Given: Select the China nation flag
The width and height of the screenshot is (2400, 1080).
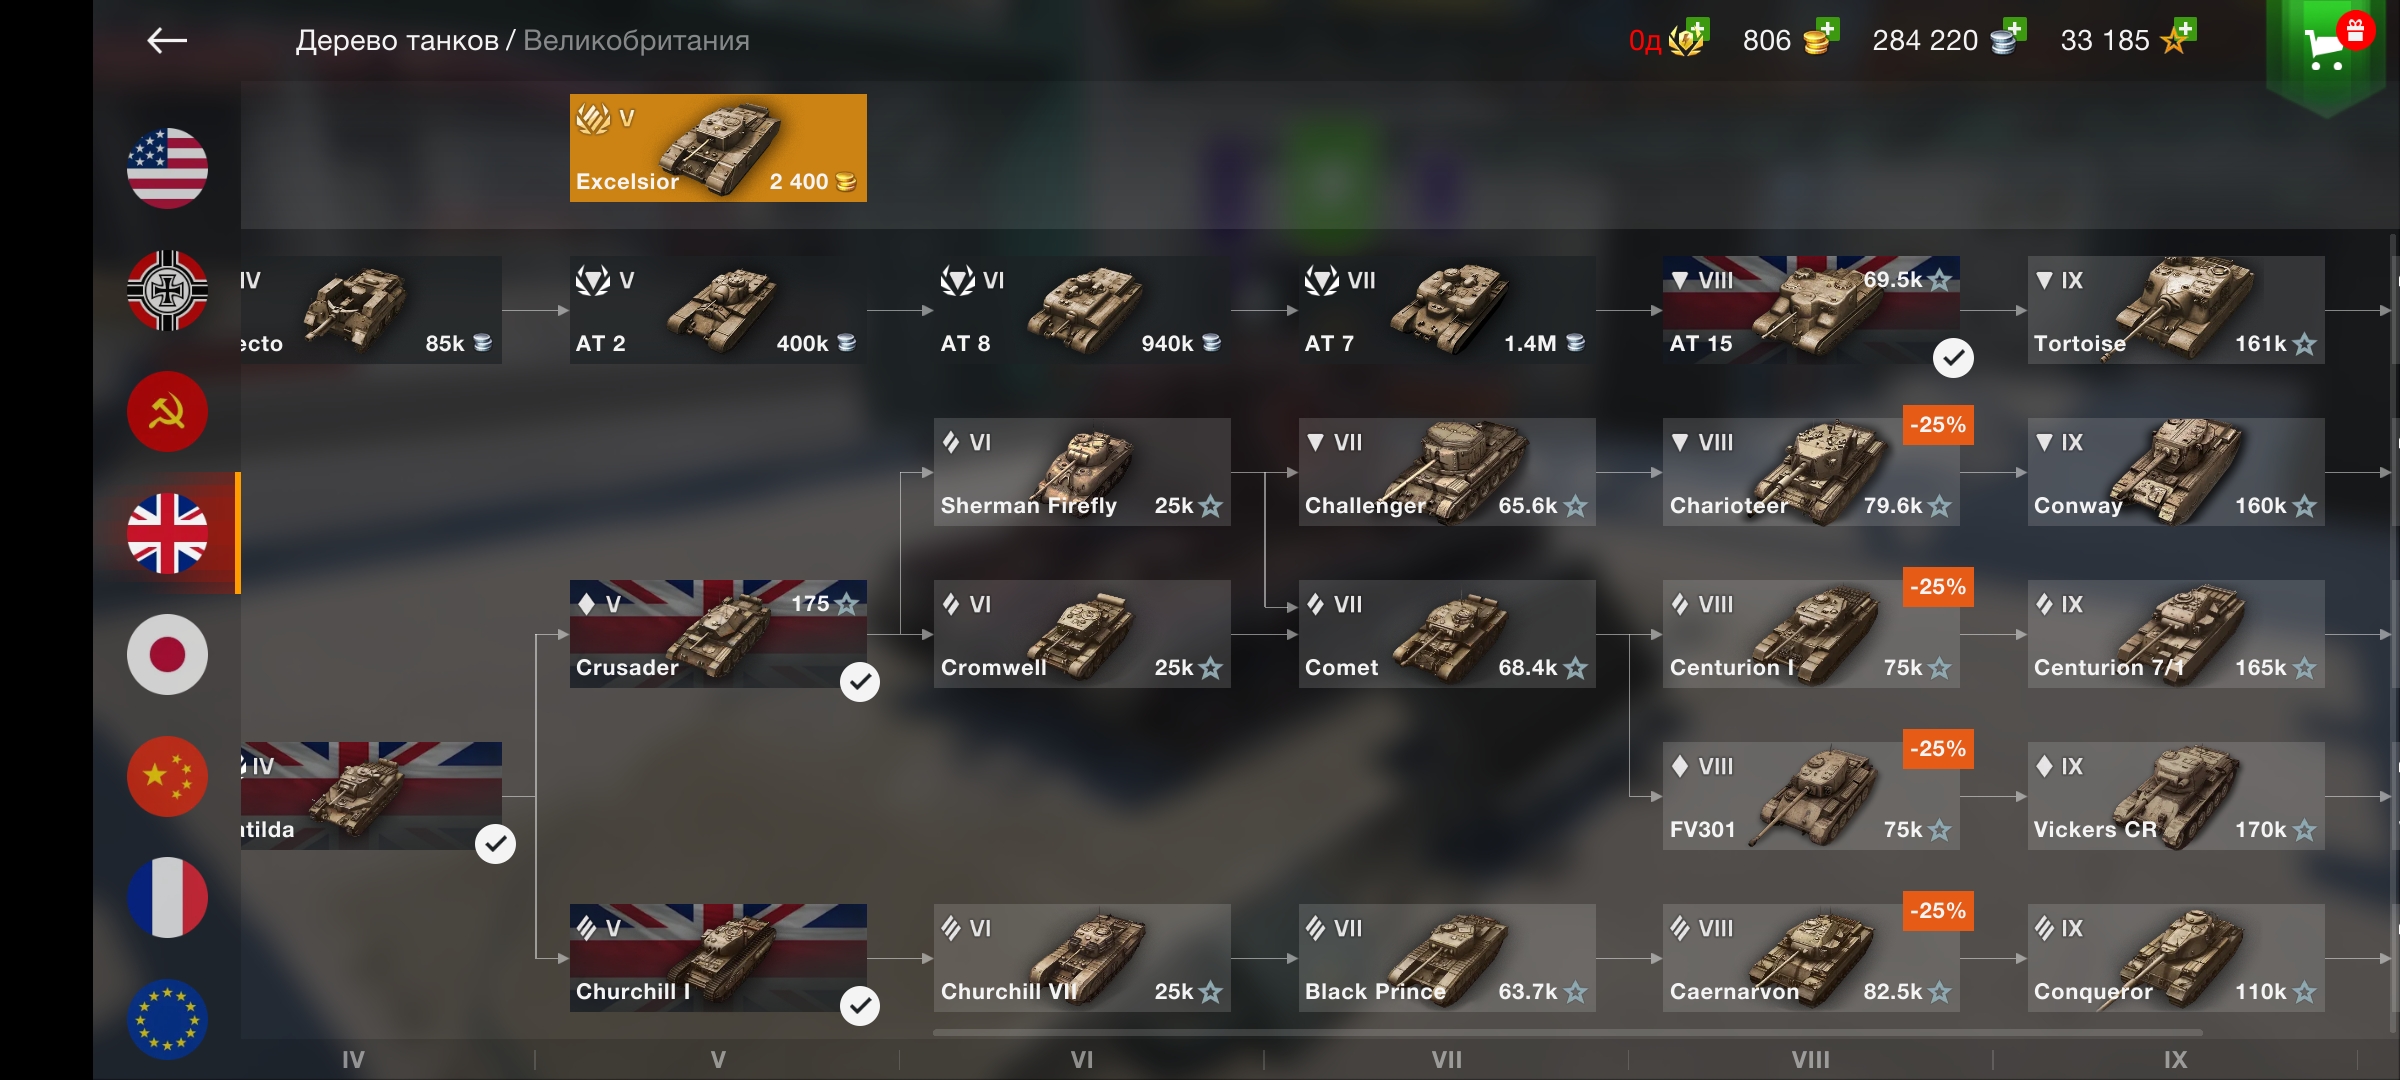Looking at the screenshot, I should tap(167, 776).
